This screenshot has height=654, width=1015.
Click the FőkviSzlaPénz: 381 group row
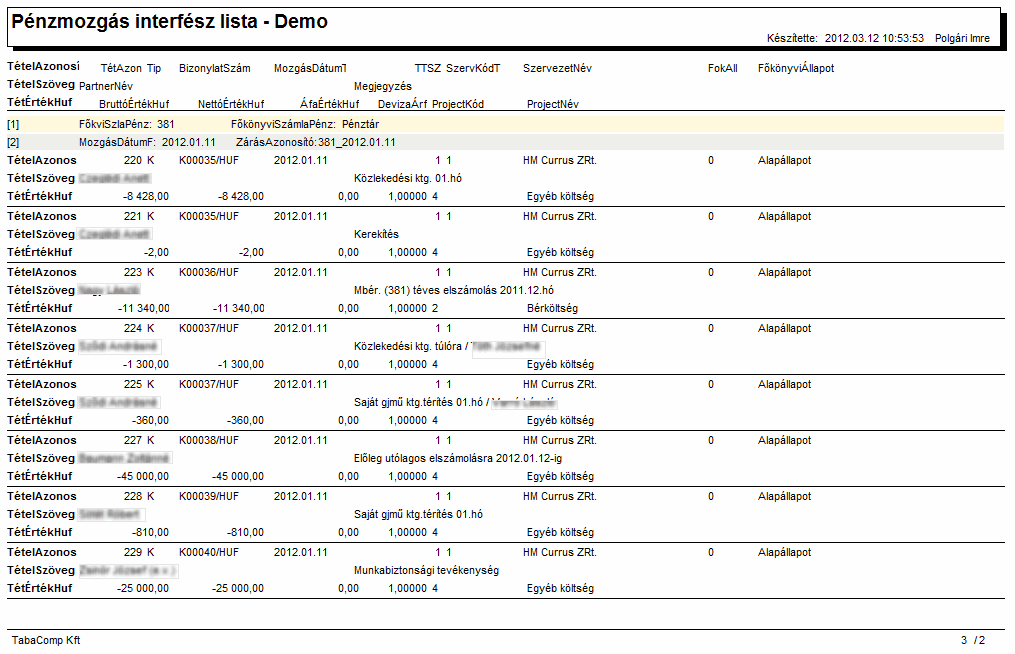(x=506, y=124)
